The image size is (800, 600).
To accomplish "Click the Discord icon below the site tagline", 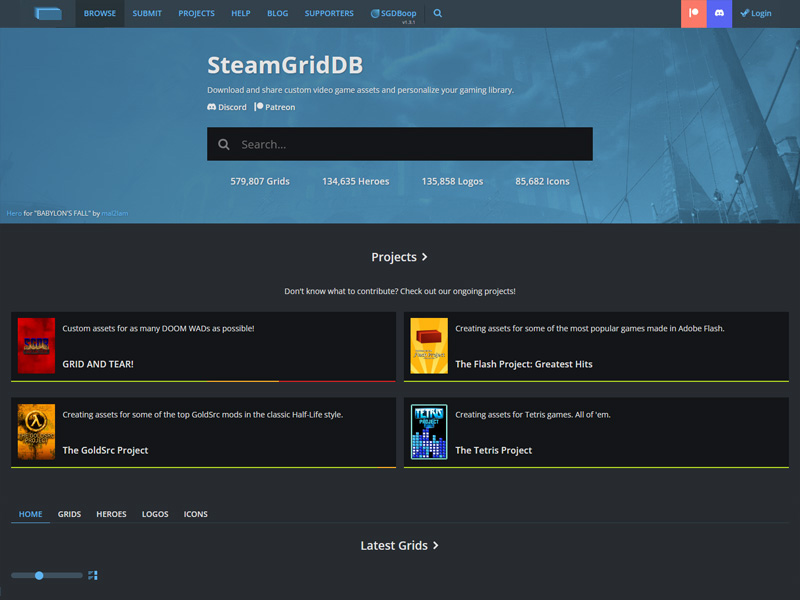I will (x=226, y=107).
